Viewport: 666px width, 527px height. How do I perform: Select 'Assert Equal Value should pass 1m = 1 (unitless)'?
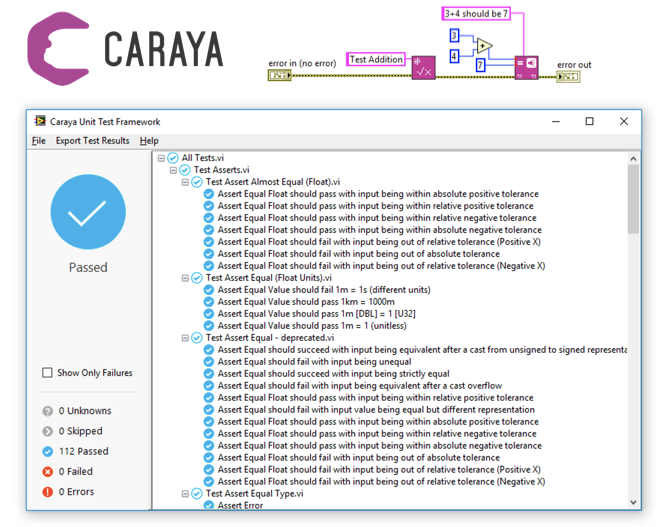(x=312, y=326)
